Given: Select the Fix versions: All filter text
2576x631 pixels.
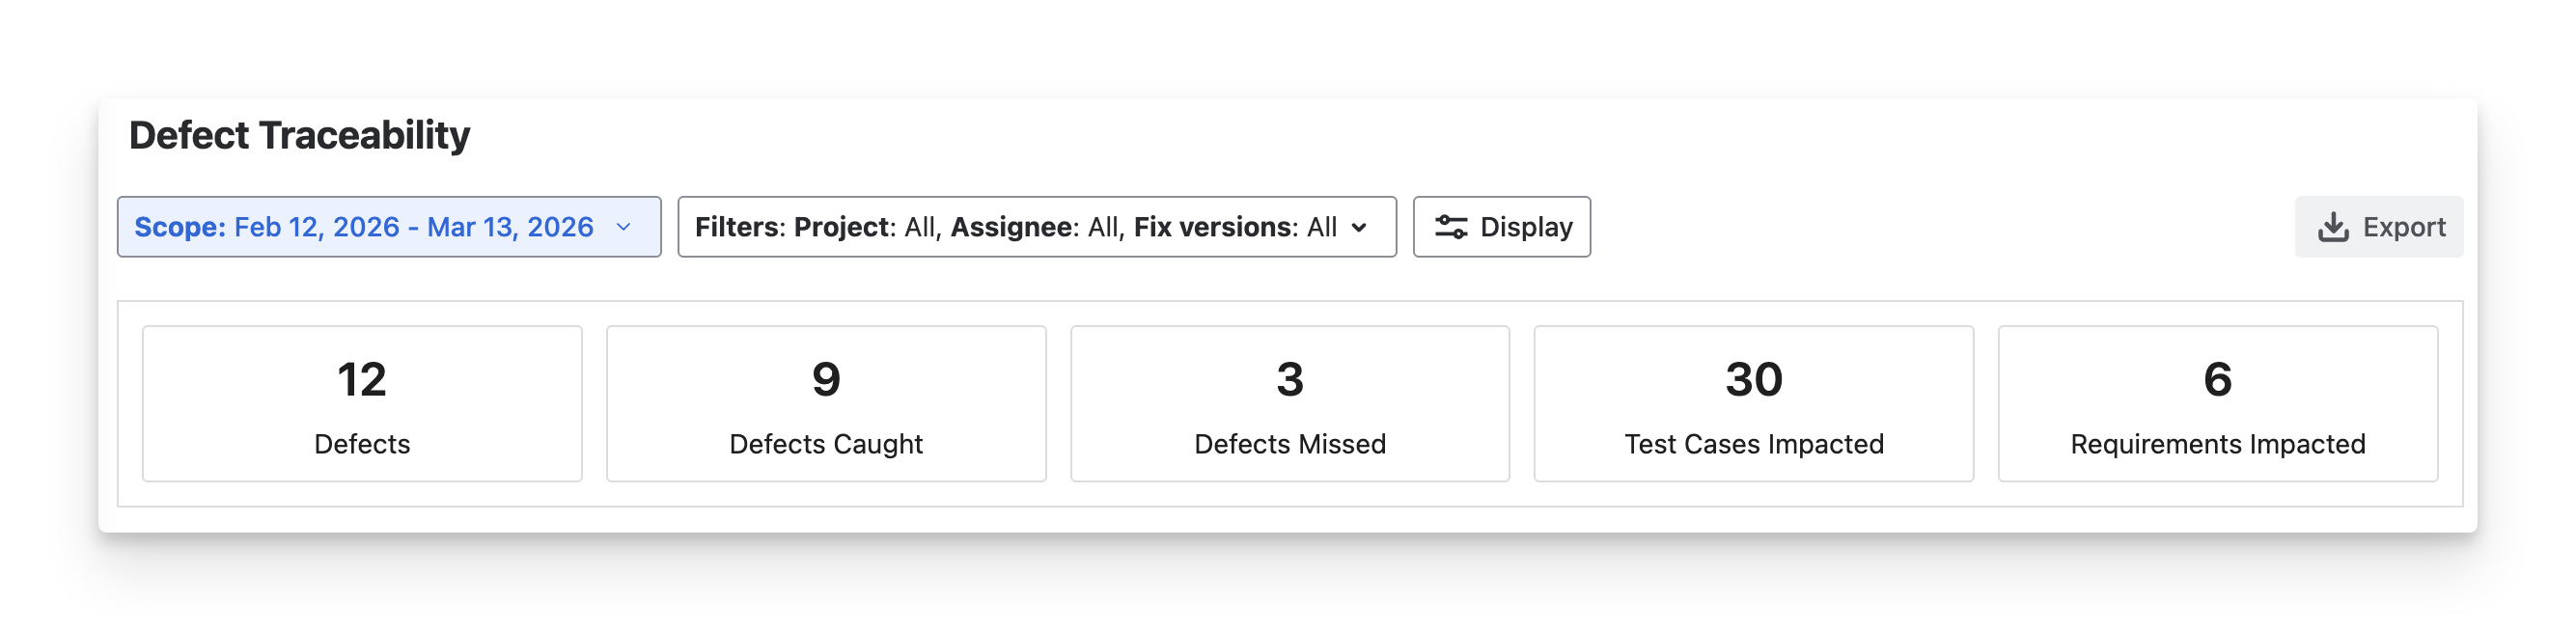Looking at the screenshot, I should pyautogui.click(x=1235, y=227).
